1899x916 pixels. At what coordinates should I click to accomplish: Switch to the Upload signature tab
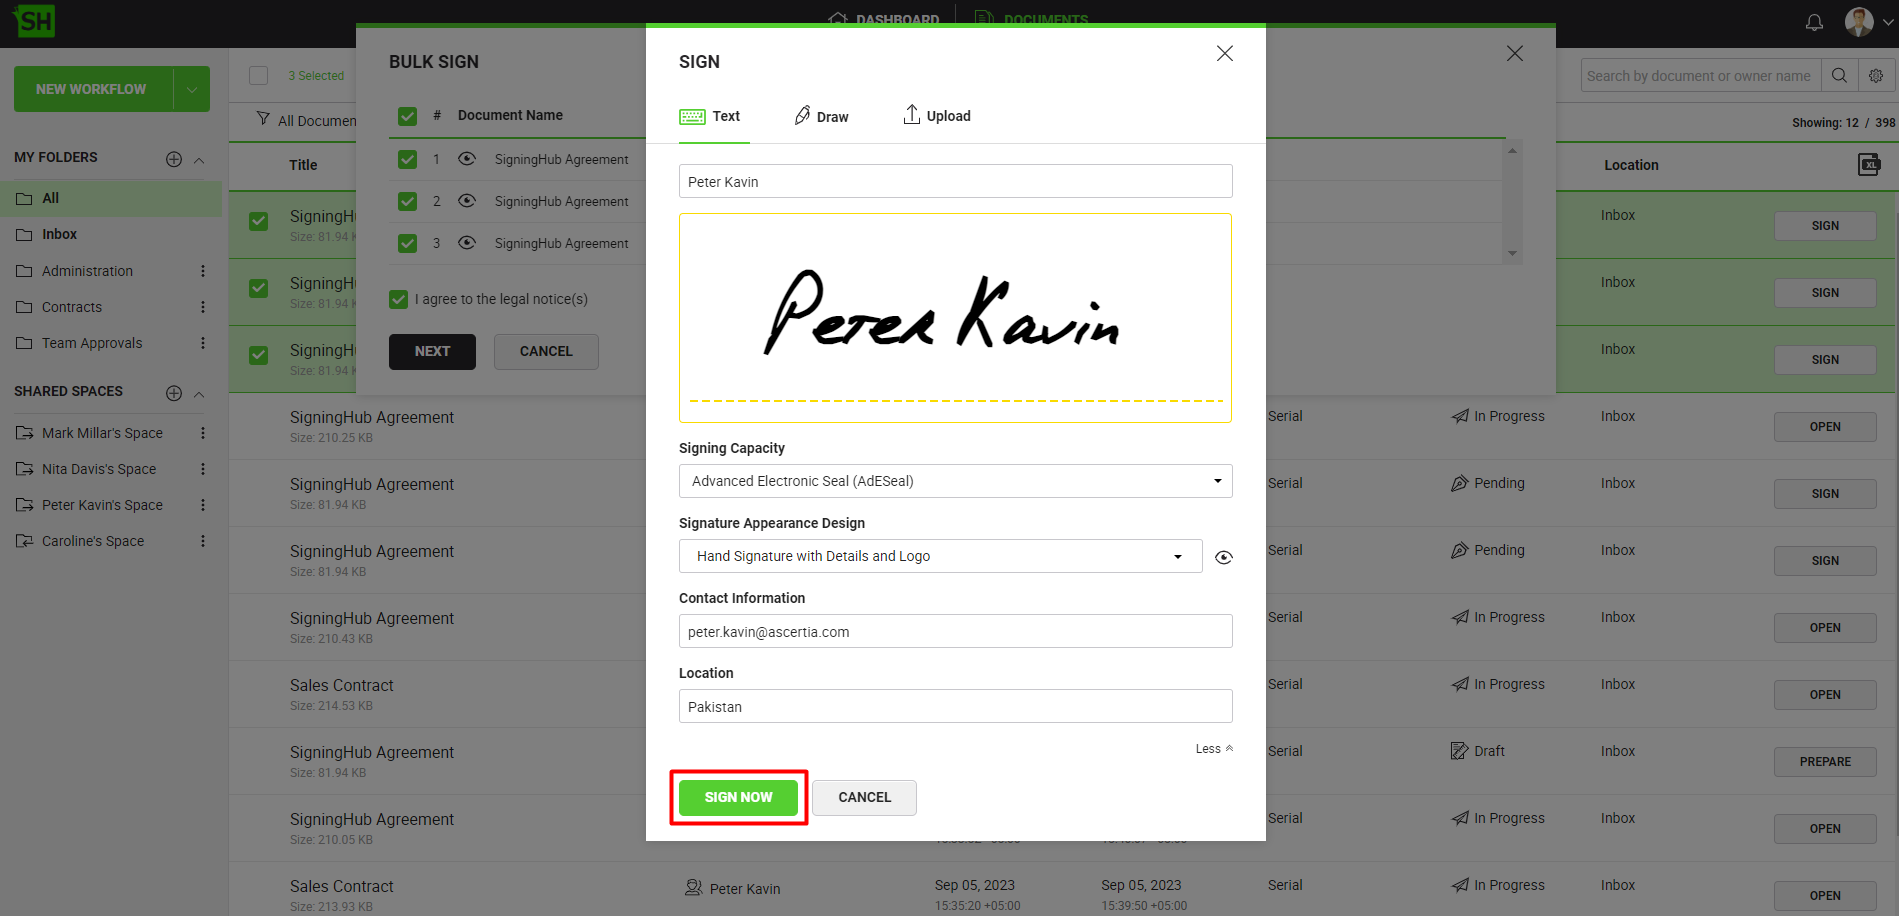click(937, 116)
